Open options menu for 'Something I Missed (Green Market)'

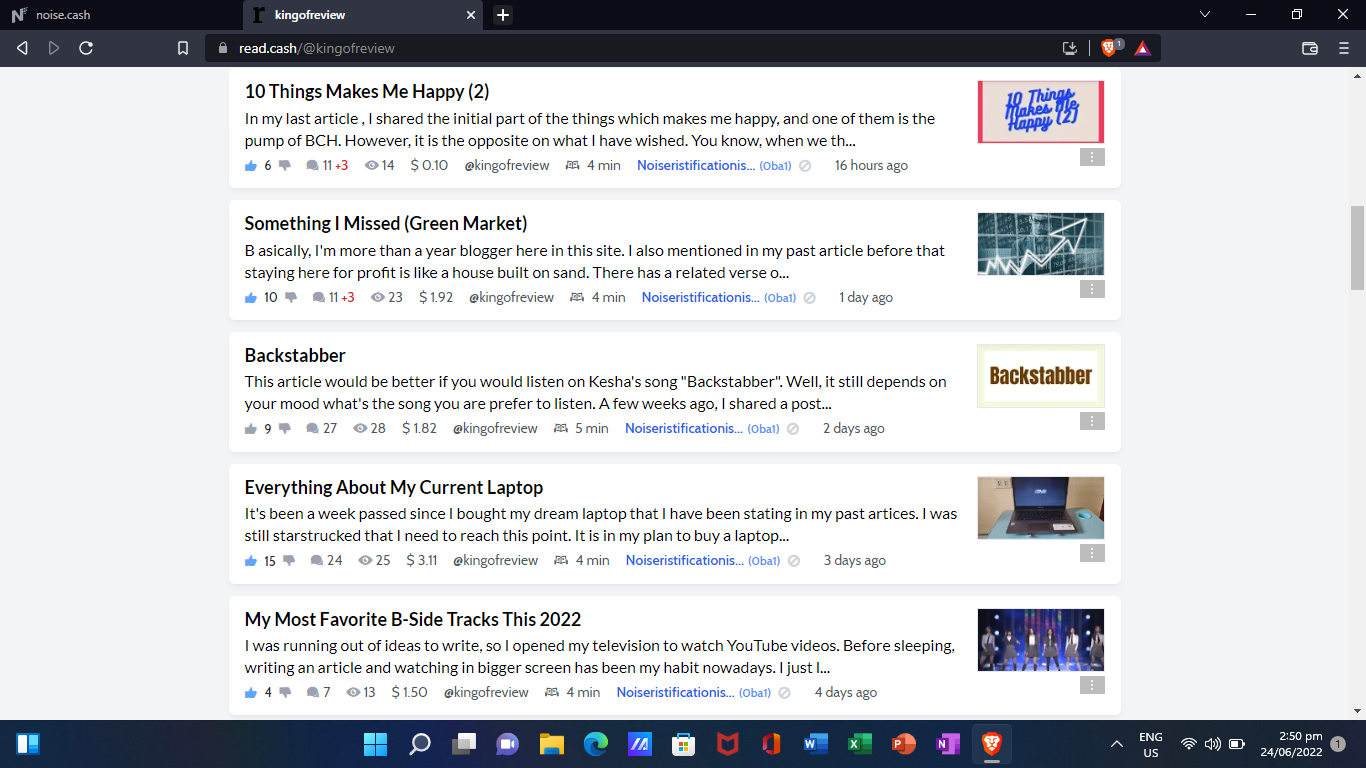[1092, 289]
